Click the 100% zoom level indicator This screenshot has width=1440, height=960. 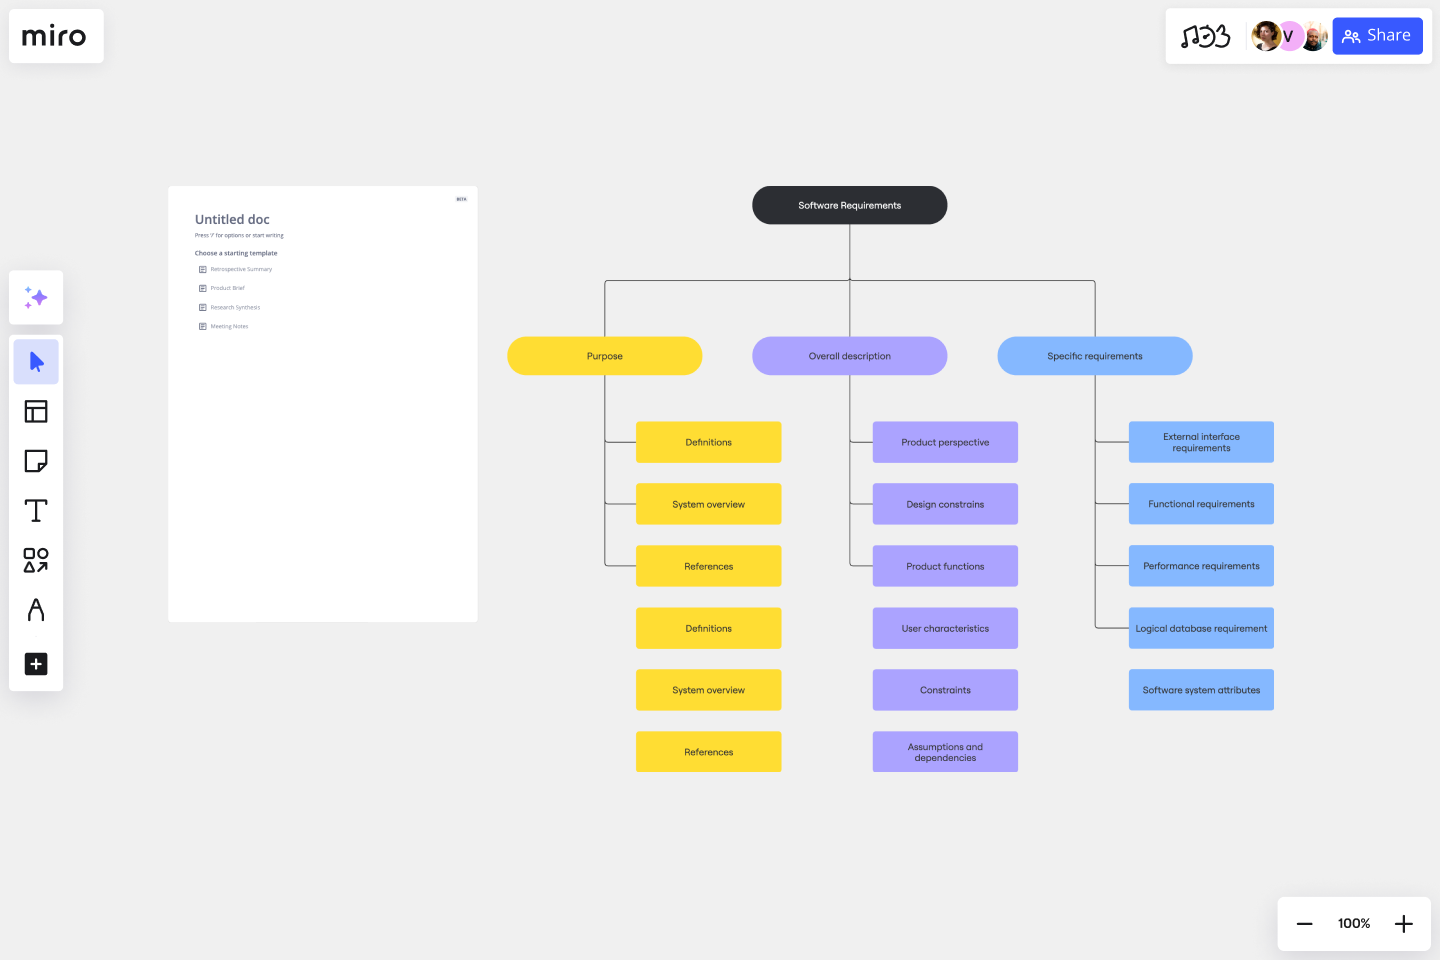(x=1353, y=923)
